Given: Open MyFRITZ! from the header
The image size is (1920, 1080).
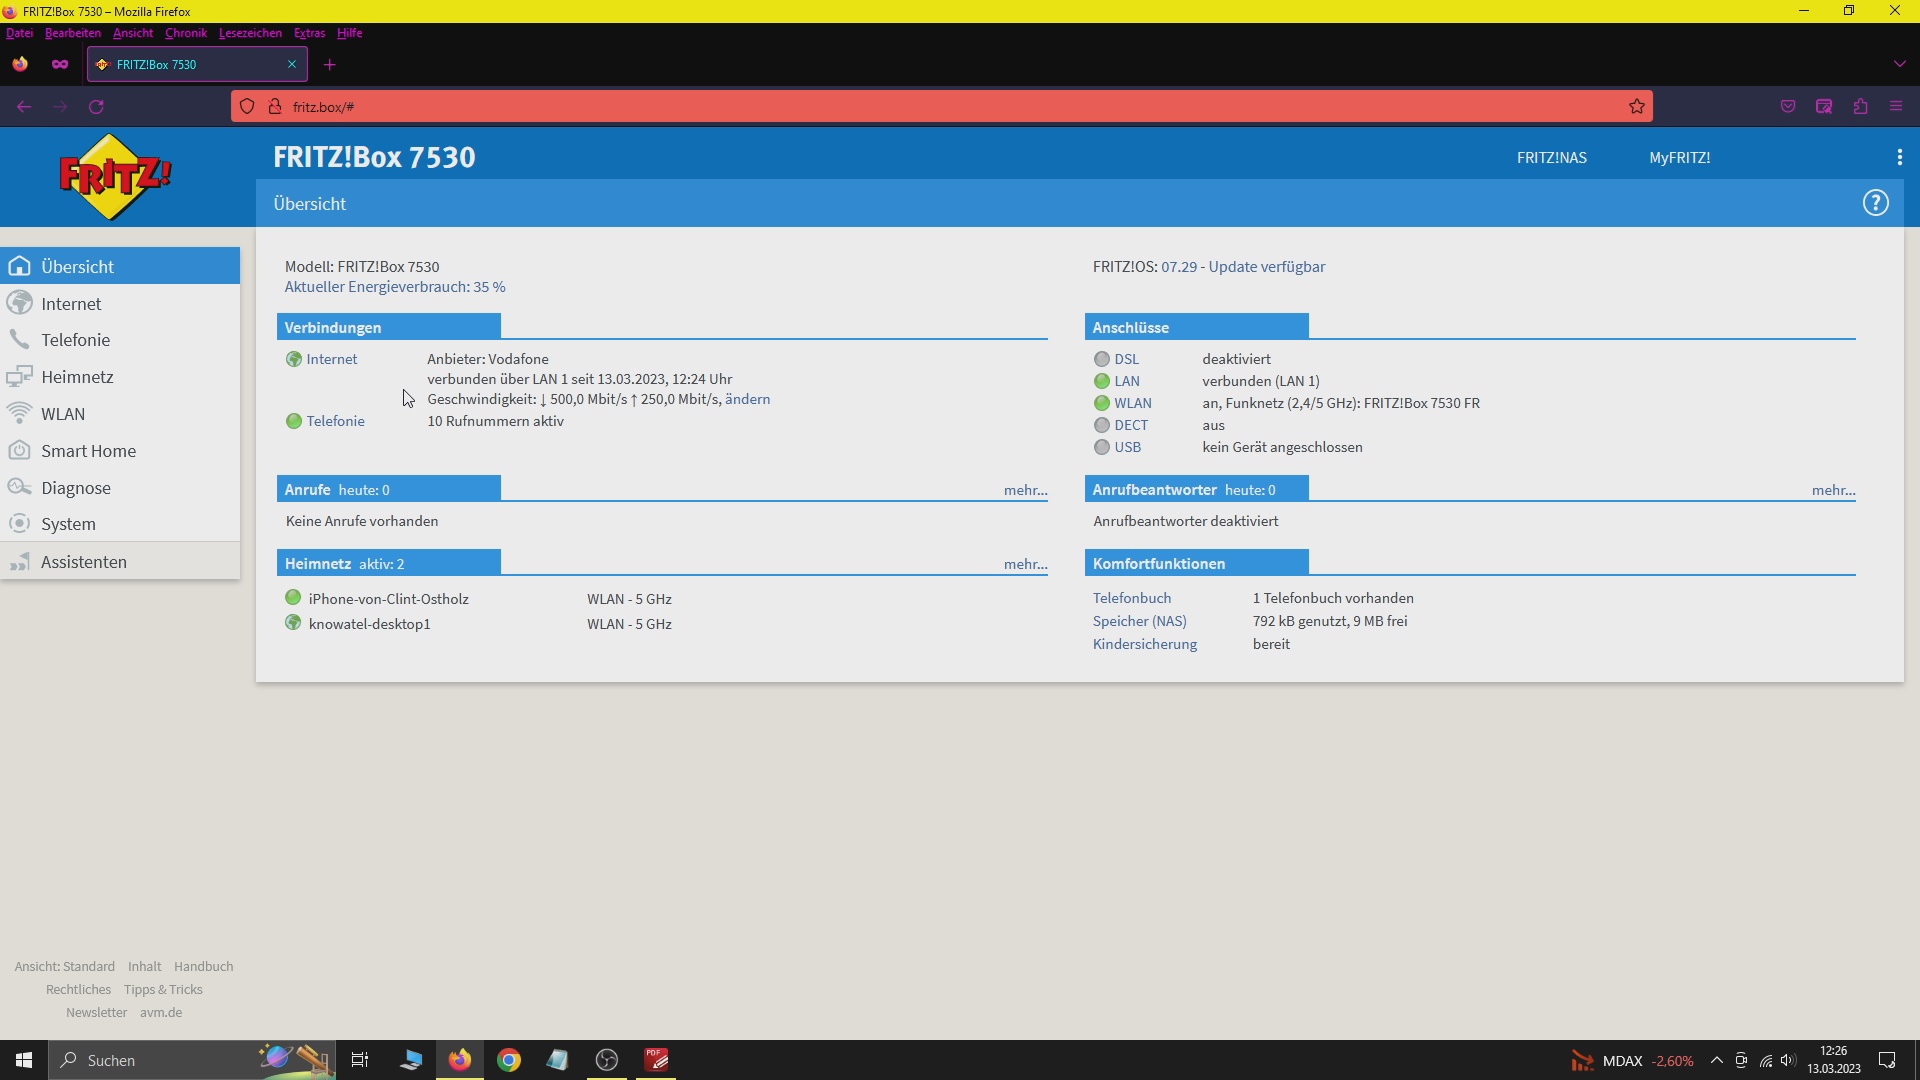Looking at the screenshot, I should coord(1679,158).
